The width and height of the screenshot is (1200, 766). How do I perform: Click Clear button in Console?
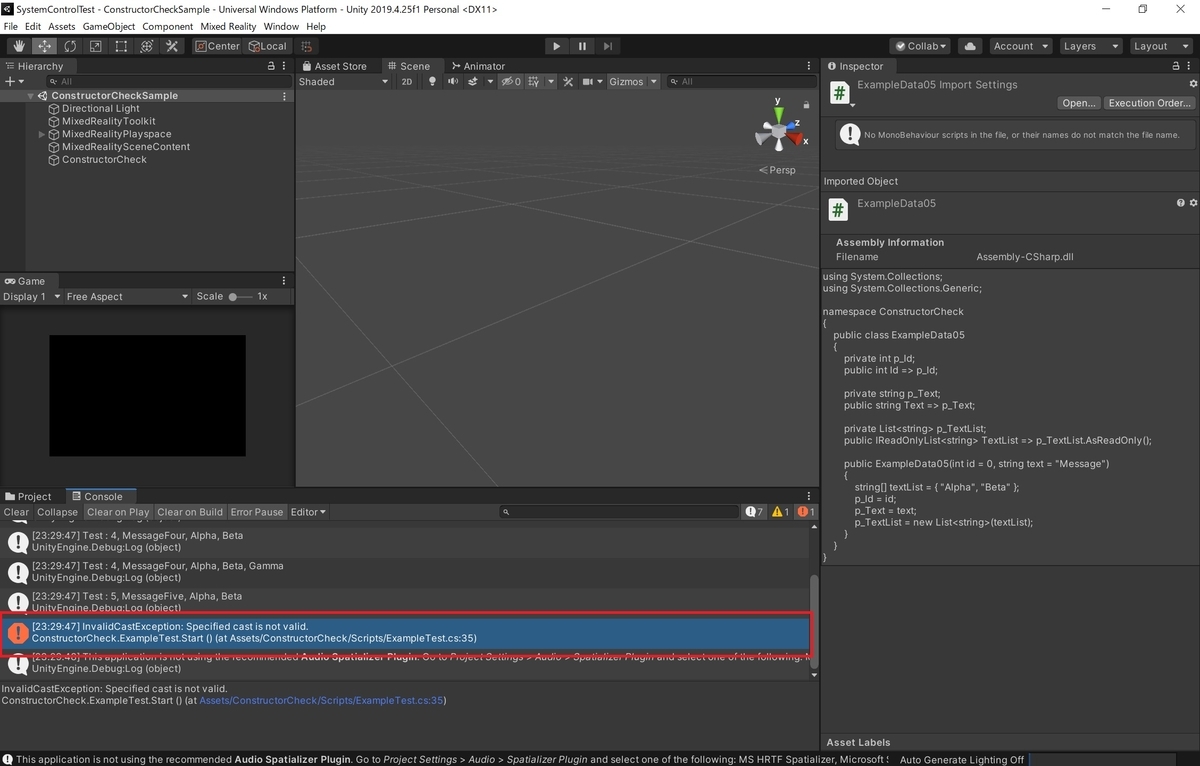[16, 512]
